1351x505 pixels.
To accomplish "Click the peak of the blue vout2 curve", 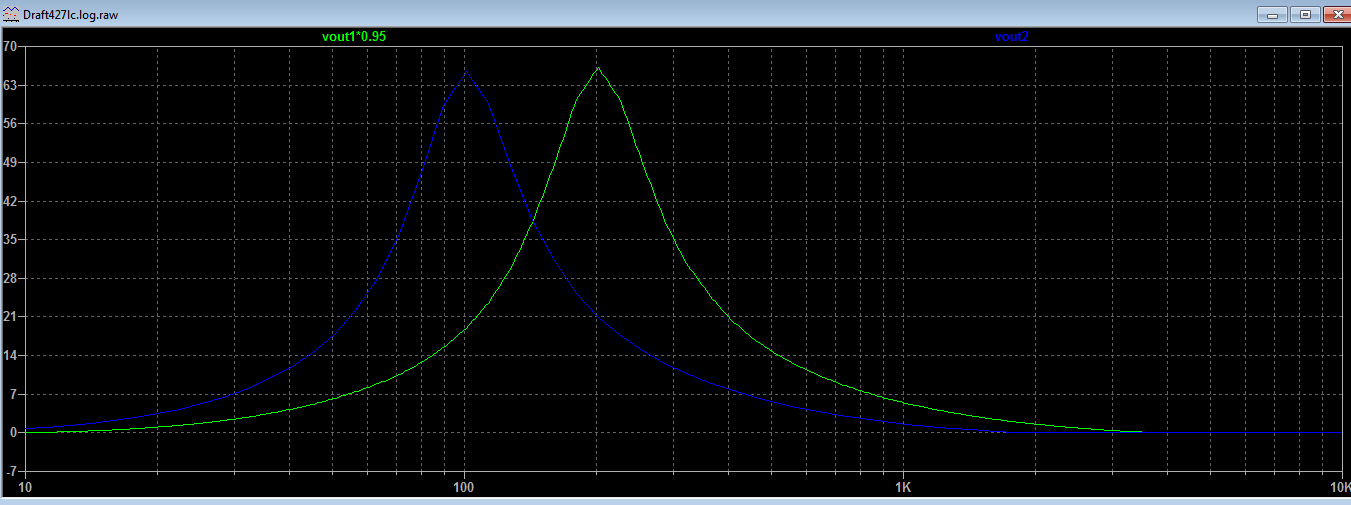I will 466,73.
